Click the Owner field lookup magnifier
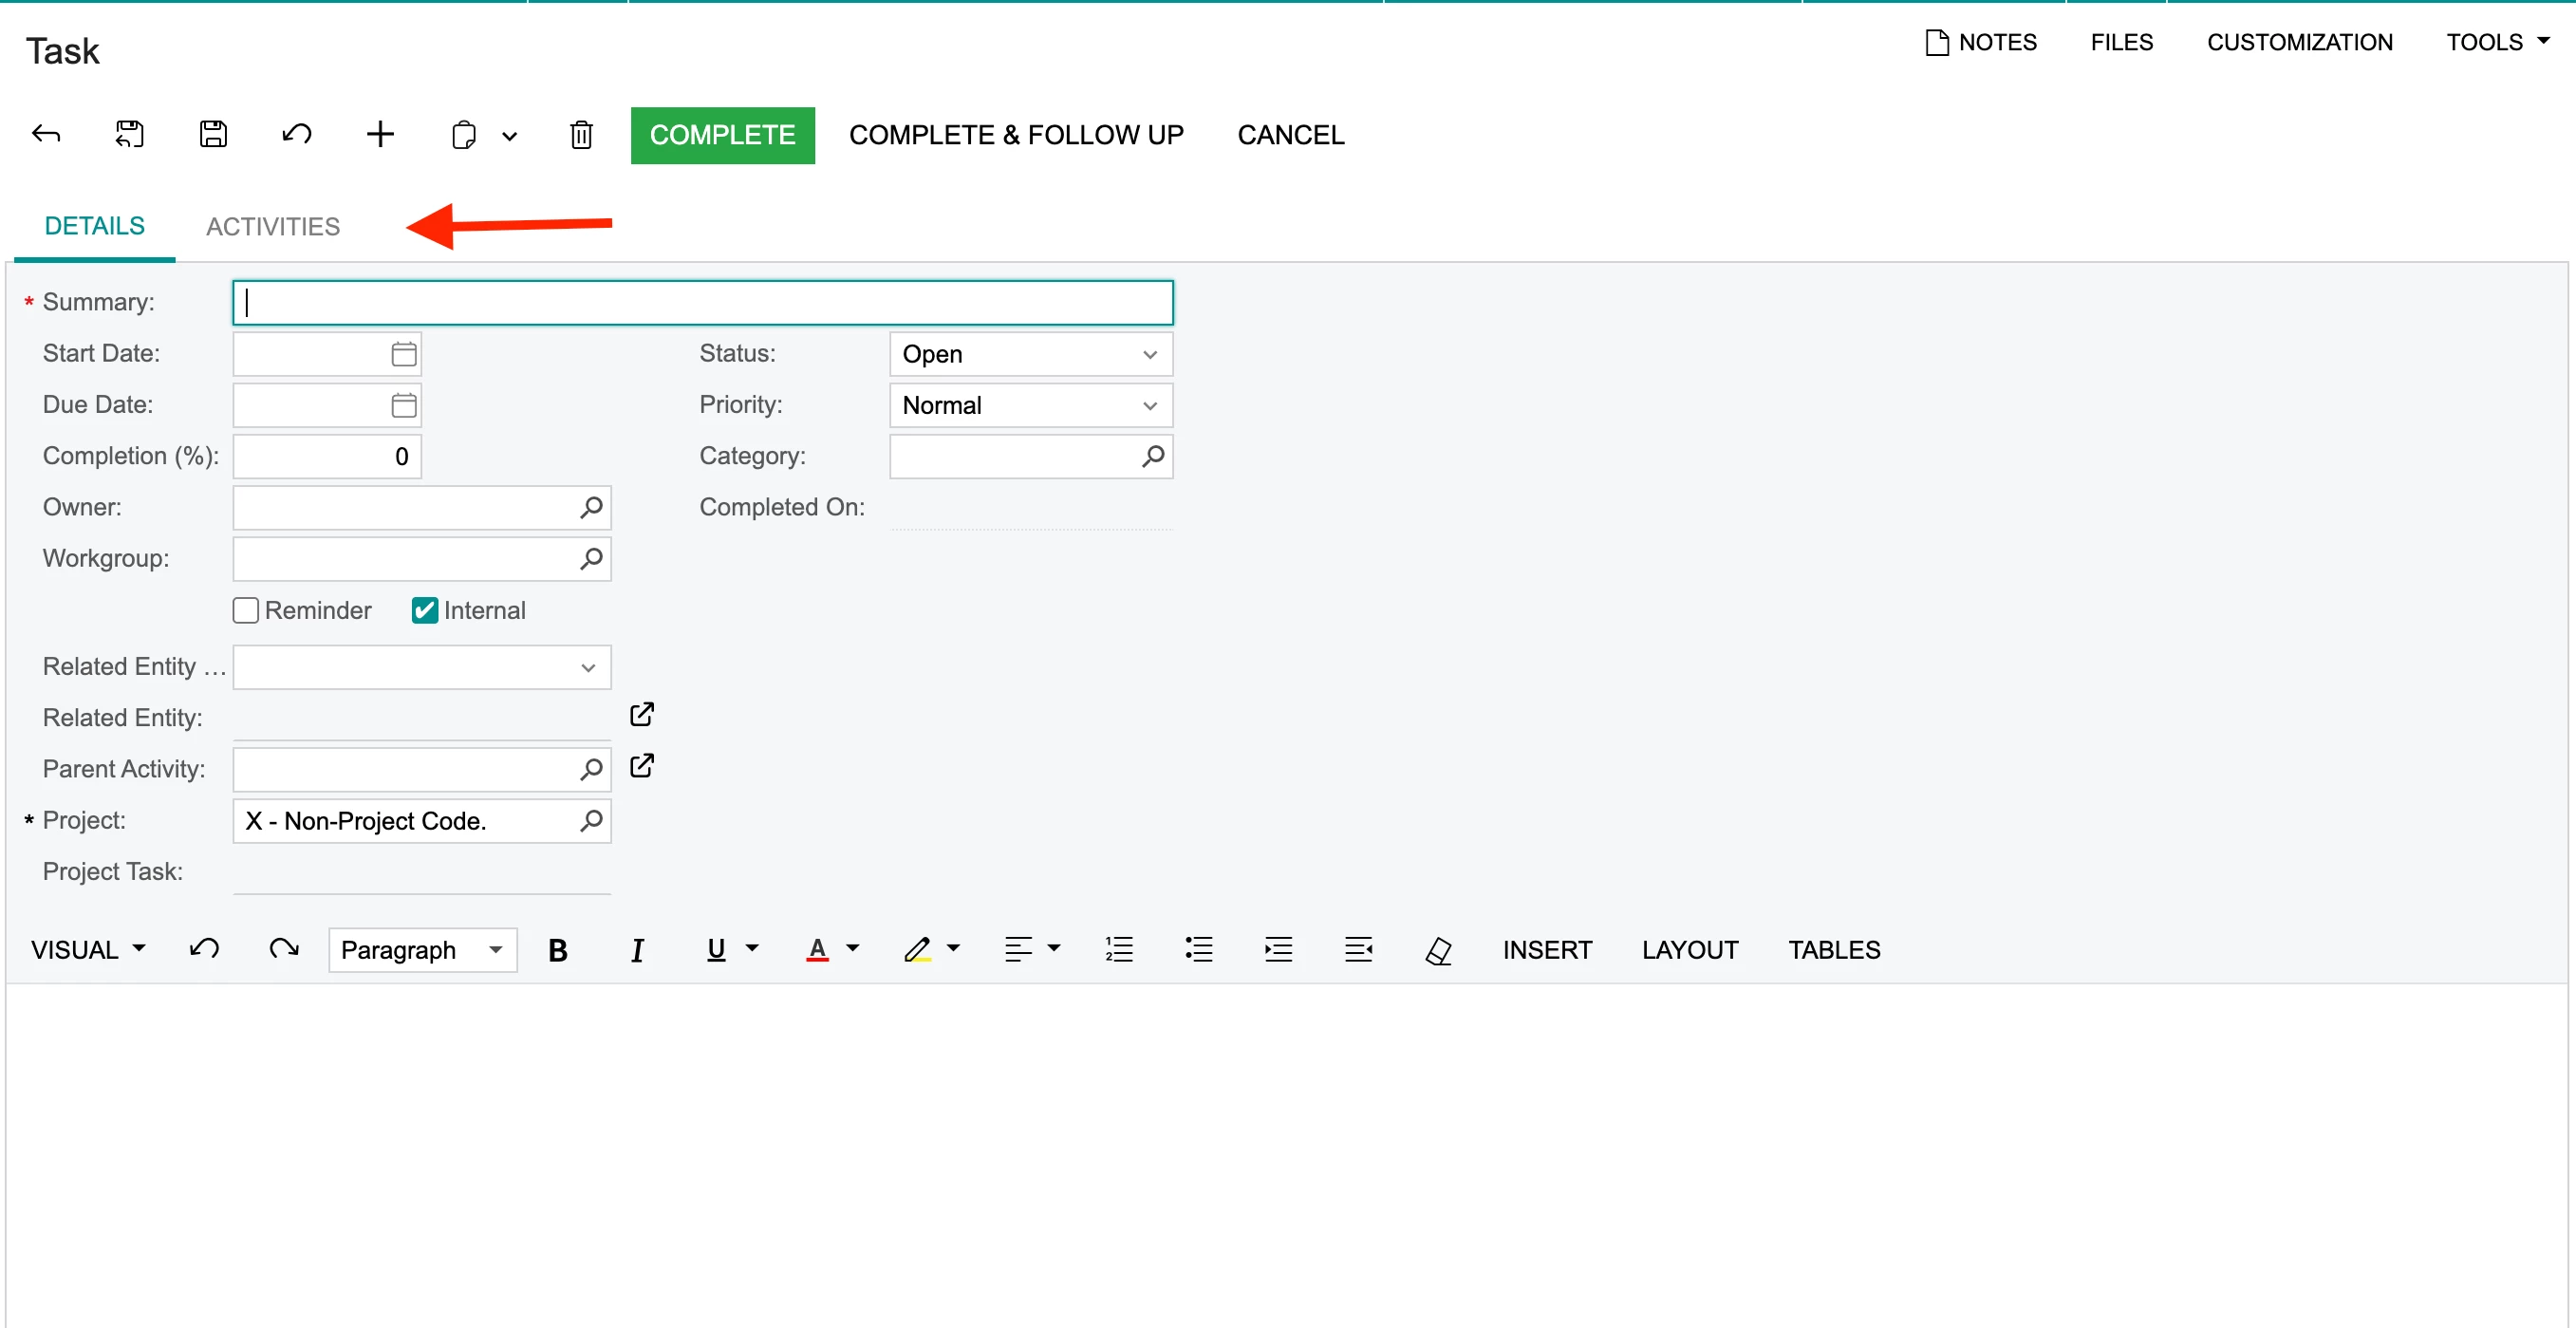 point(591,508)
